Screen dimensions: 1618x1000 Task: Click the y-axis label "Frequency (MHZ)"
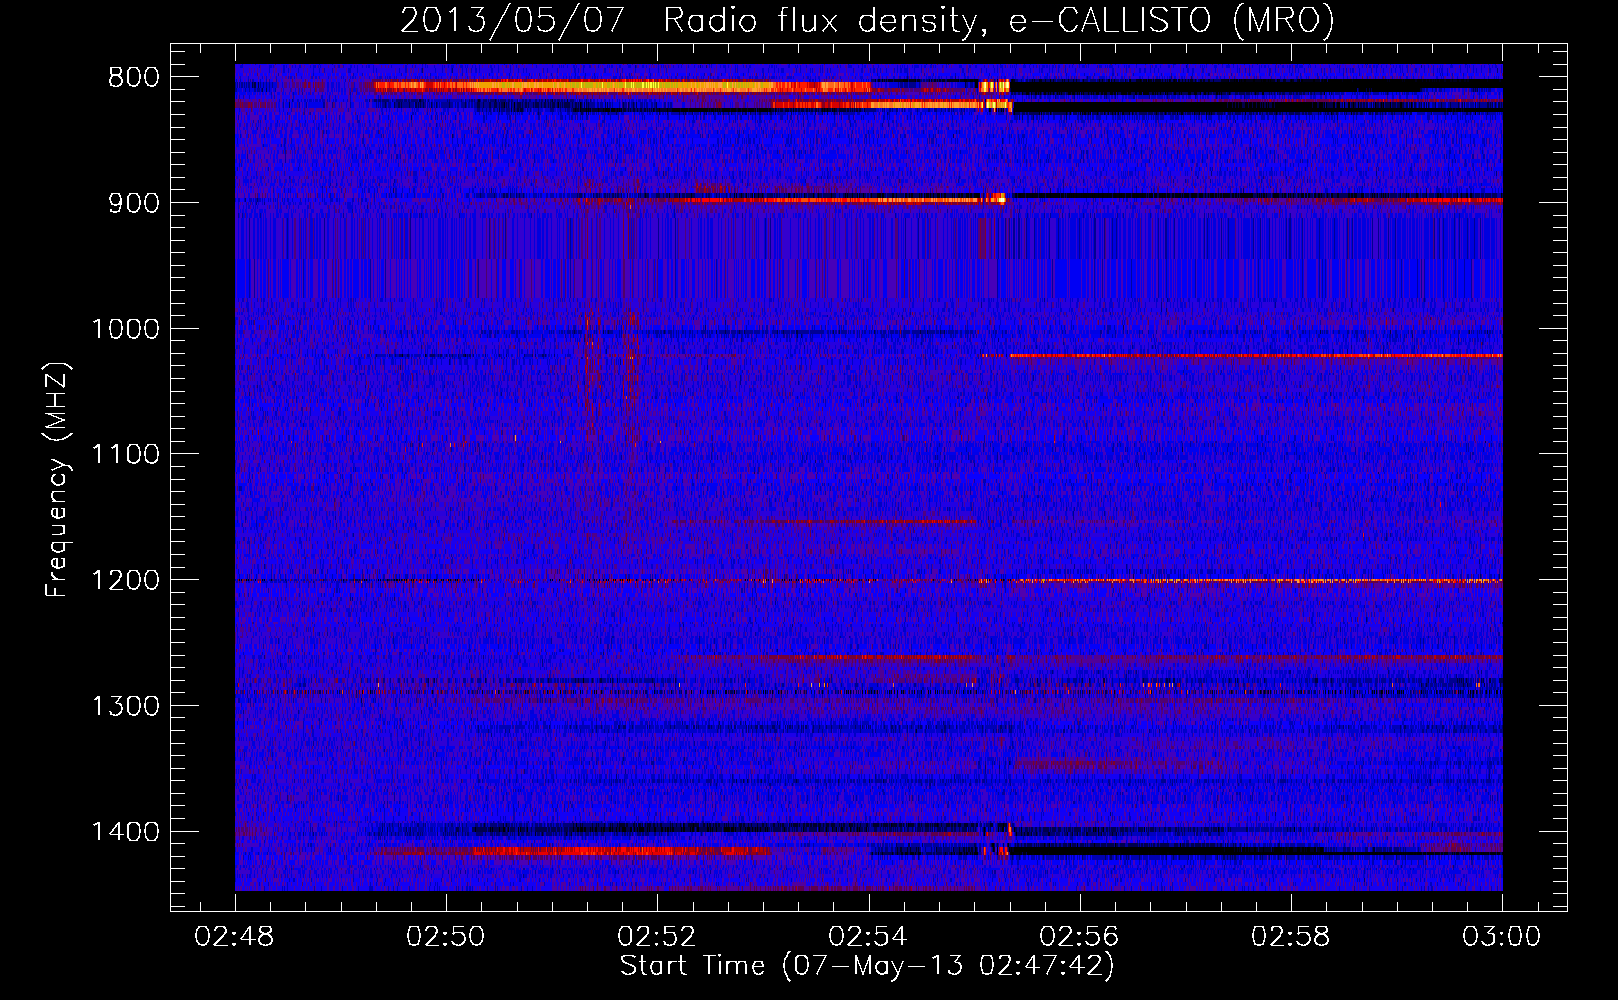click(x=57, y=480)
